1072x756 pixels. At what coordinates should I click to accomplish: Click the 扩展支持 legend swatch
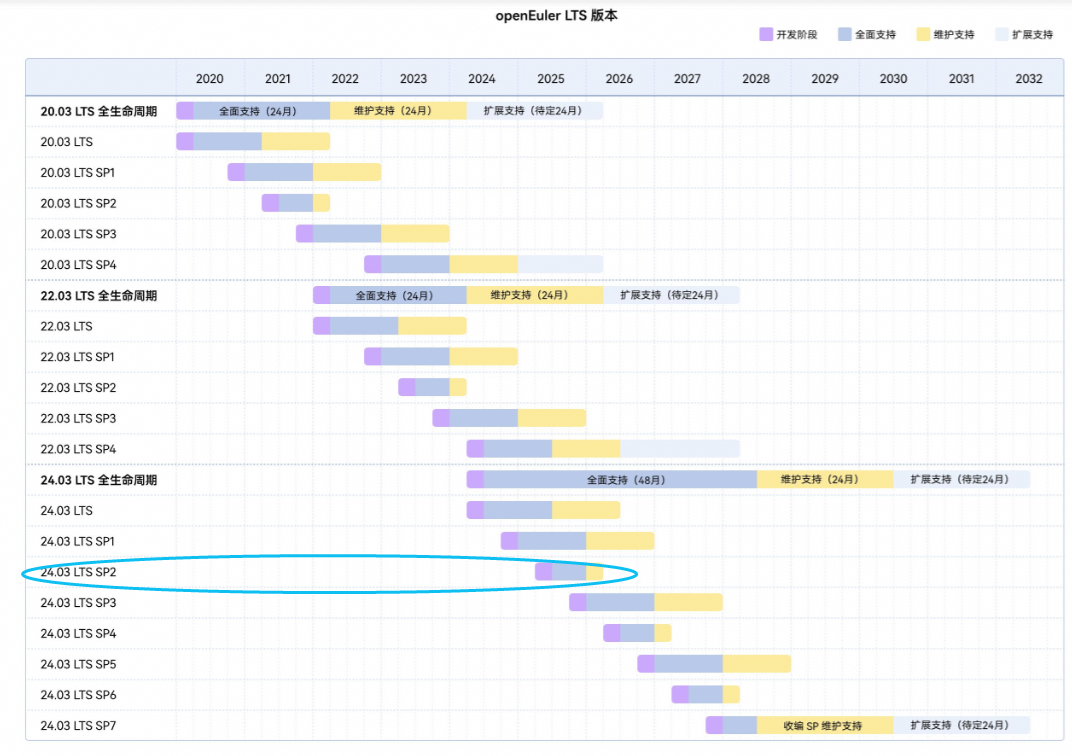point(1001,34)
